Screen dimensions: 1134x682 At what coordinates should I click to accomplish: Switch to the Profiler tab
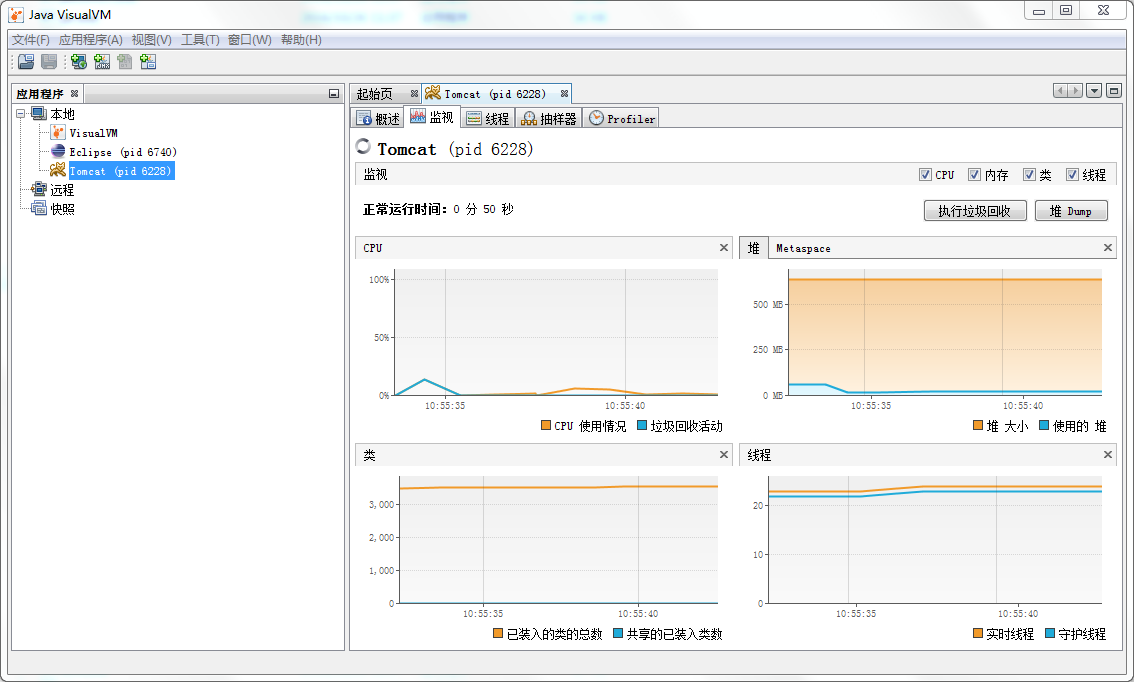(x=621, y=119)
